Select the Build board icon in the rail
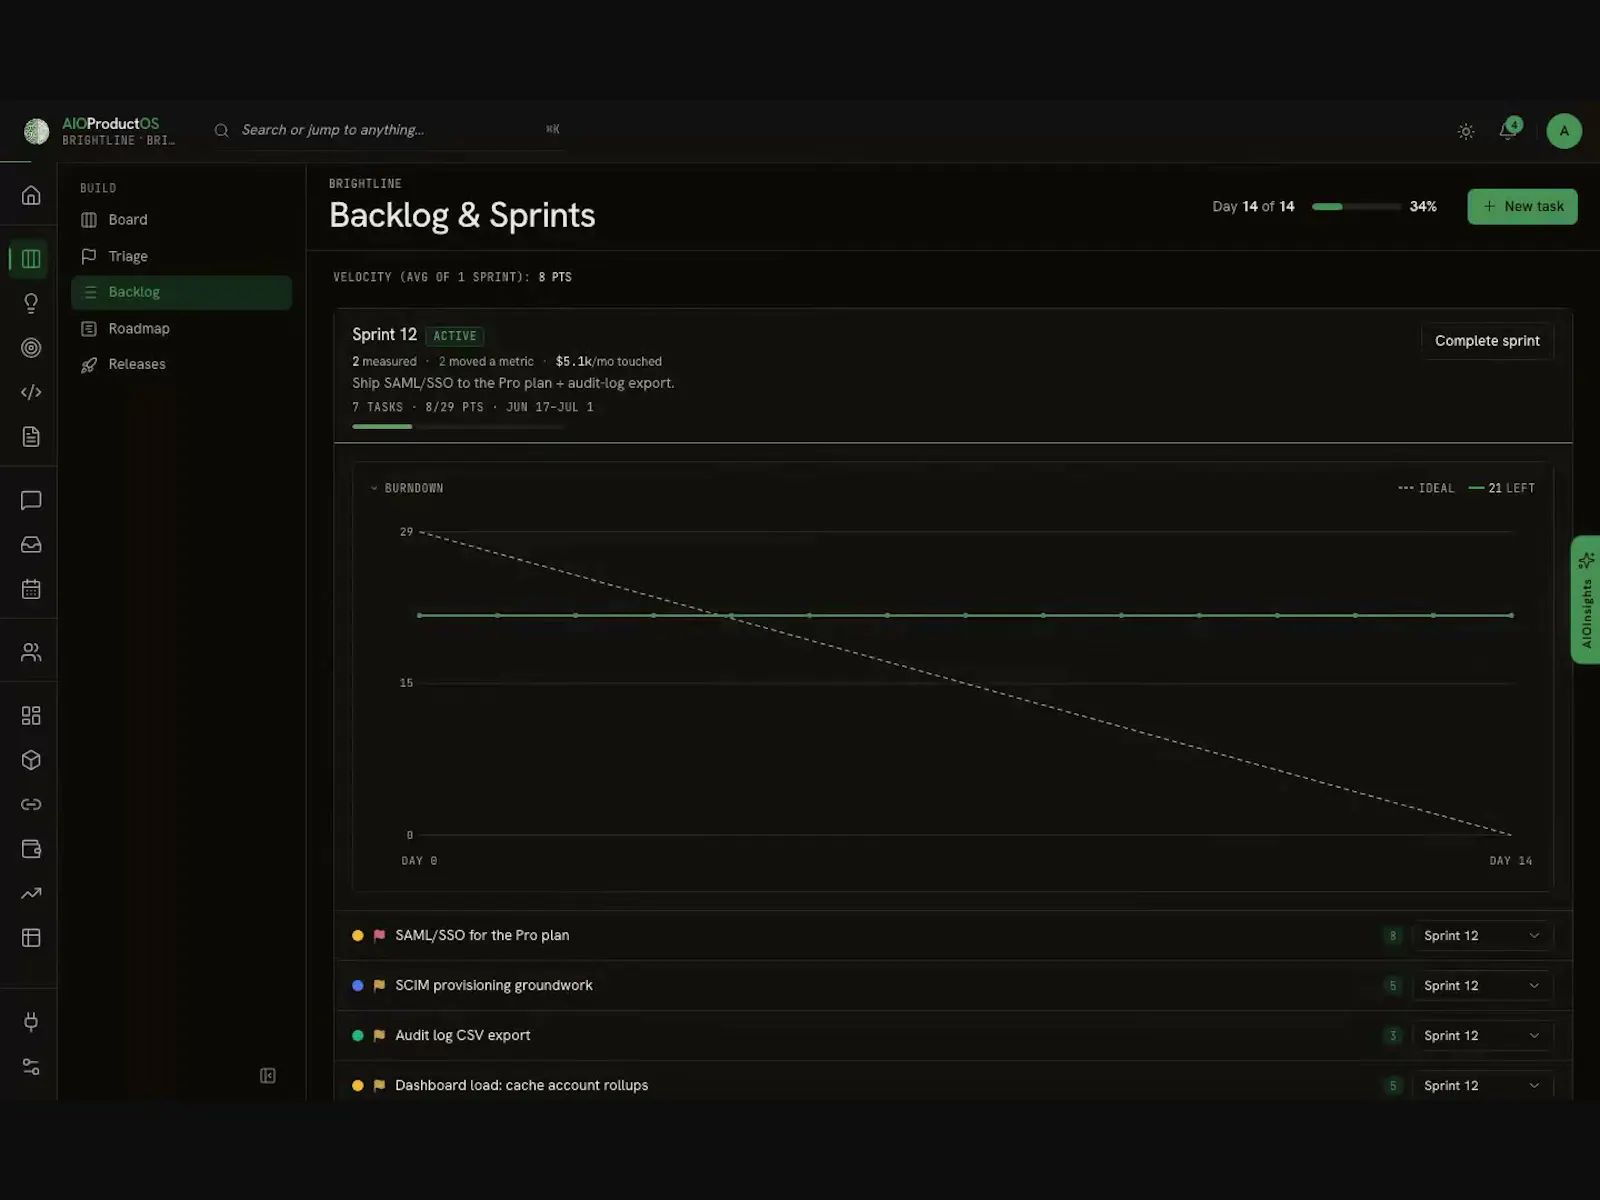This screenshot has height=1200, width=1600. pyautogui.click(x=31, y=259)
